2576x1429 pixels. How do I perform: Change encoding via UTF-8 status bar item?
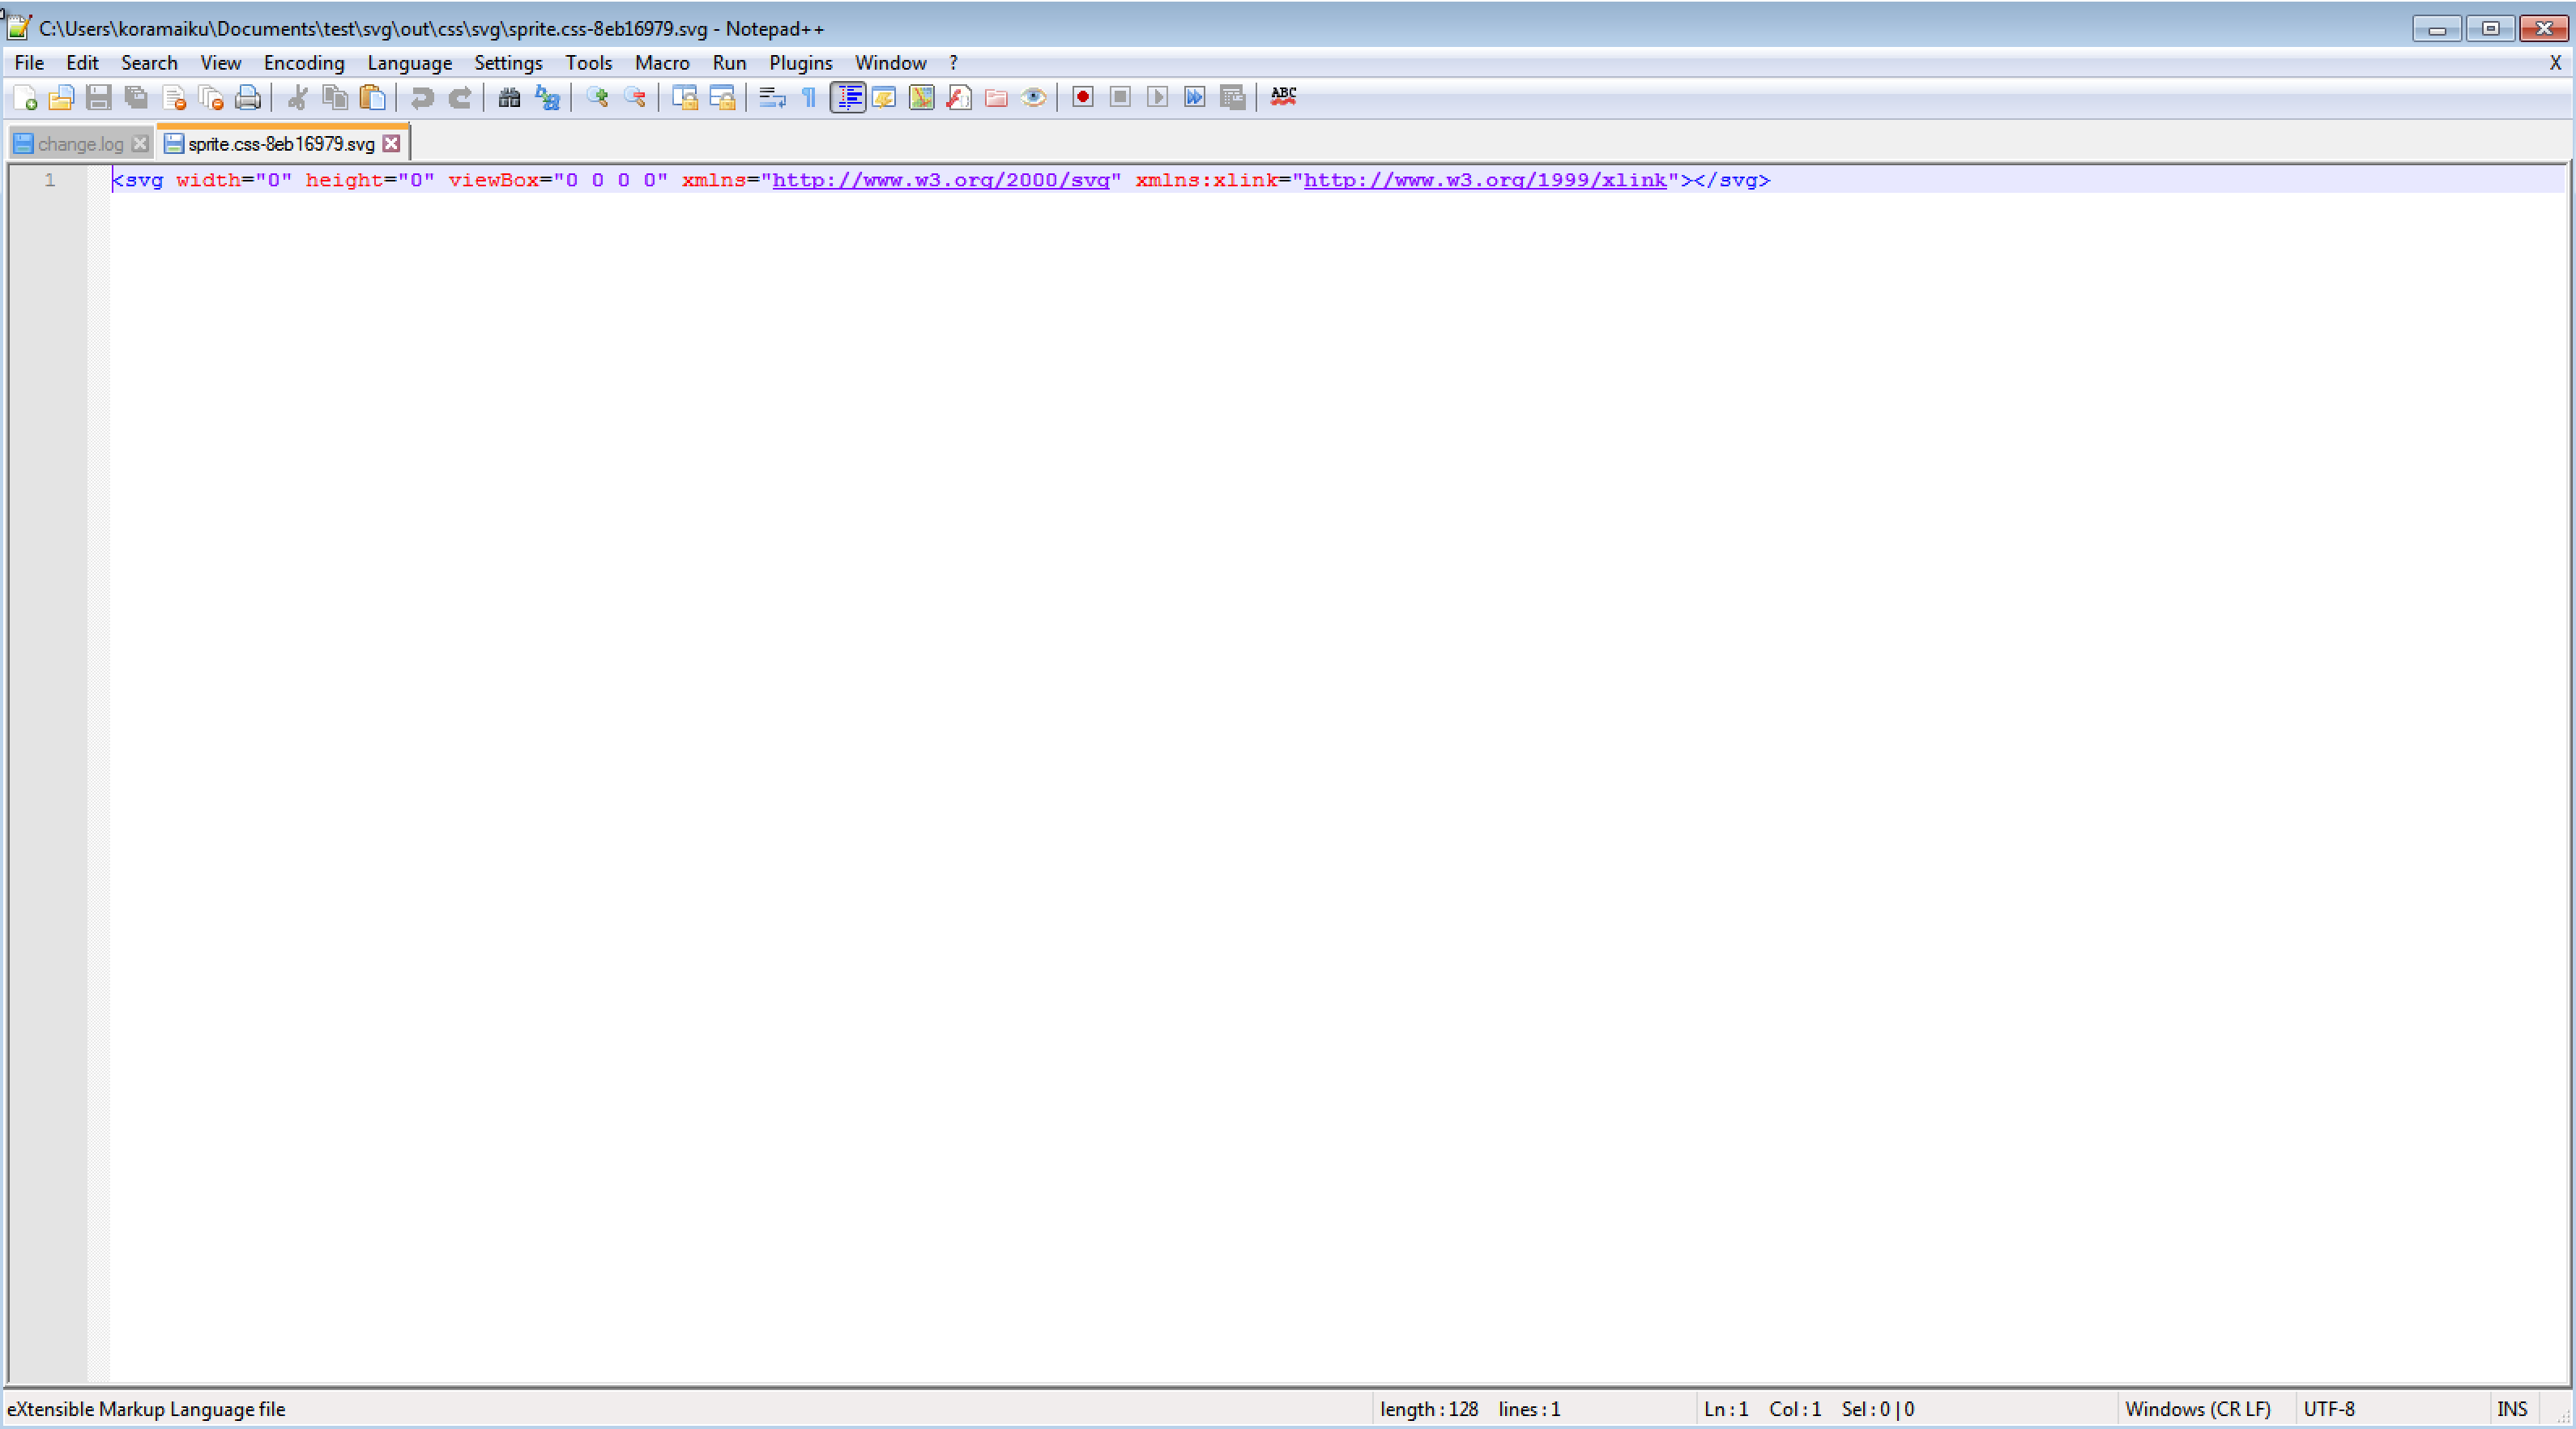coord(2330,1408)
